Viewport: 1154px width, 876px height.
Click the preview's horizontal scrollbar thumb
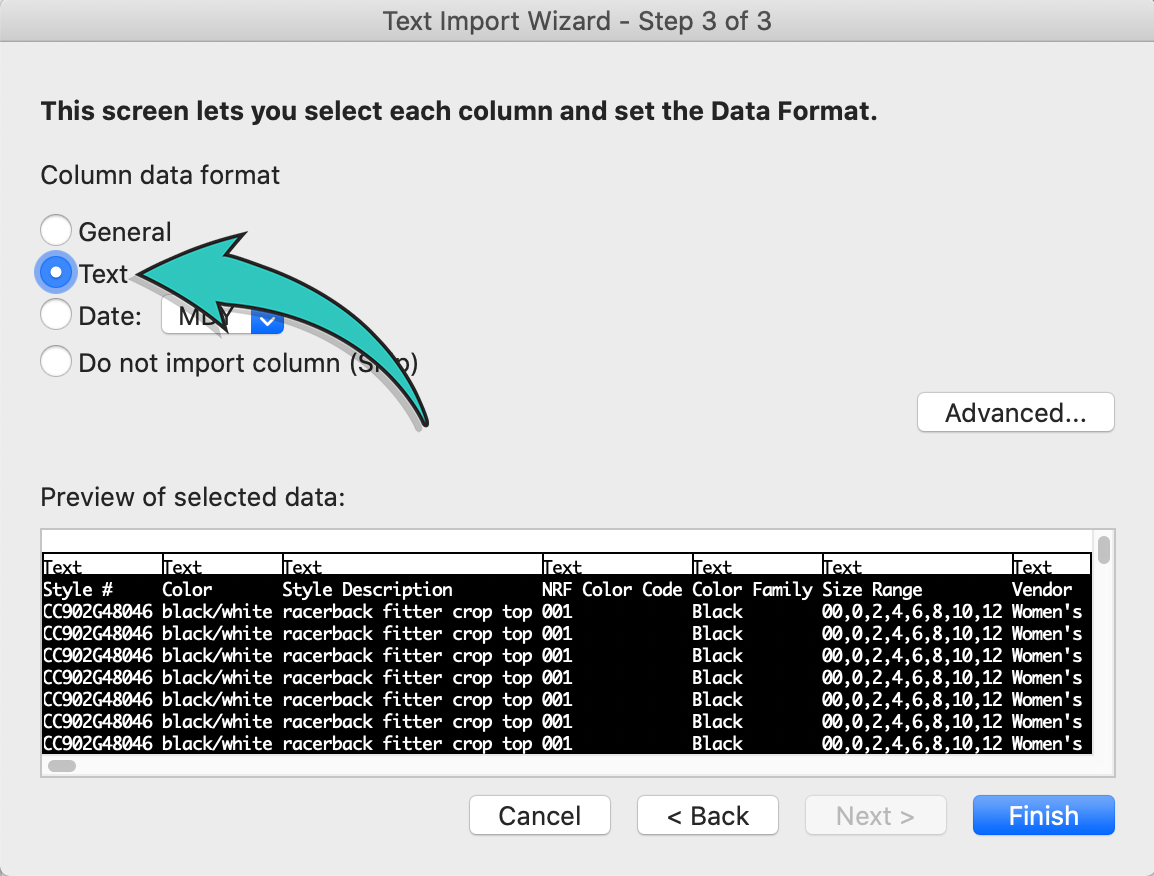point(62,766)
